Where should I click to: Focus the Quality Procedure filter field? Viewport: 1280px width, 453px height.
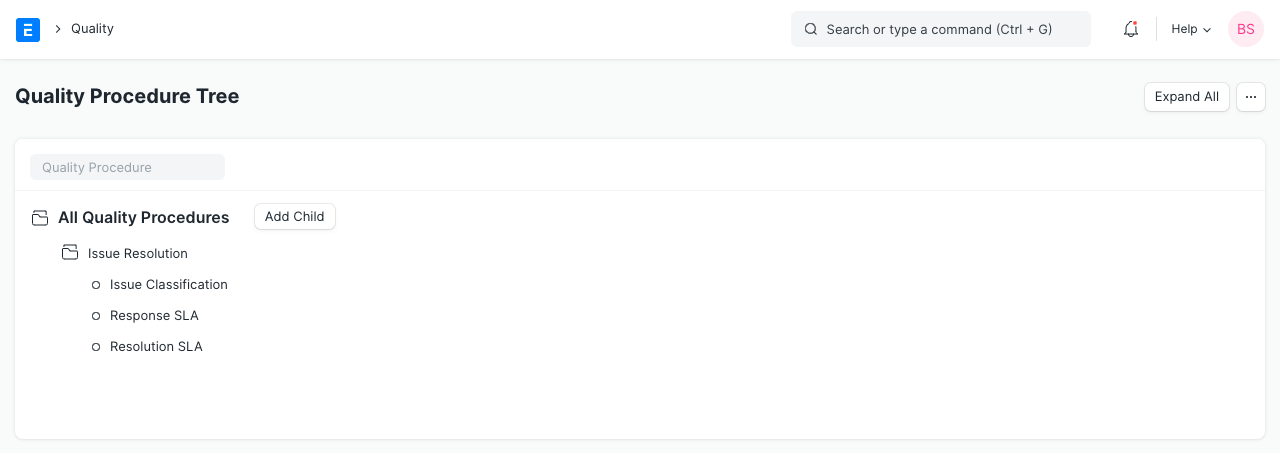(127, 167)
